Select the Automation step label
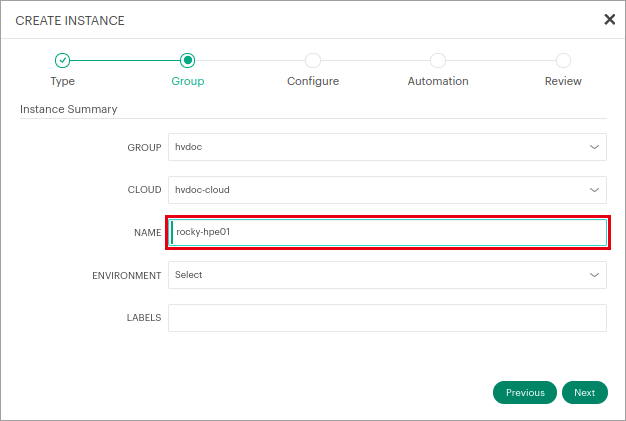Viewport: 626px width, 421px height. click(x=438, y=81)
